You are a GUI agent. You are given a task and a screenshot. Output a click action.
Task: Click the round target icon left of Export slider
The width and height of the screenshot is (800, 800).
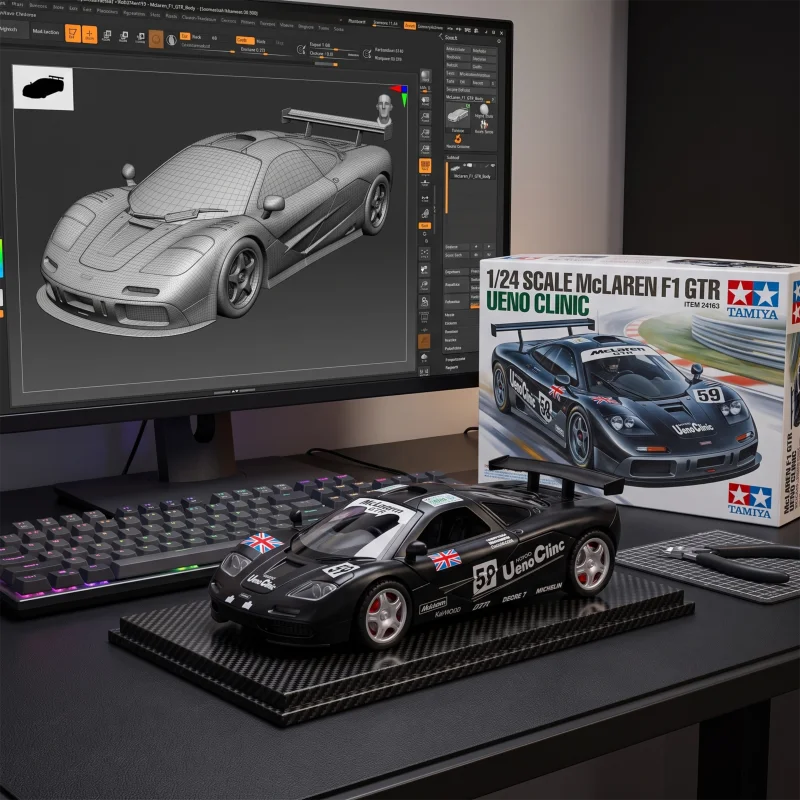click(301, 49)
